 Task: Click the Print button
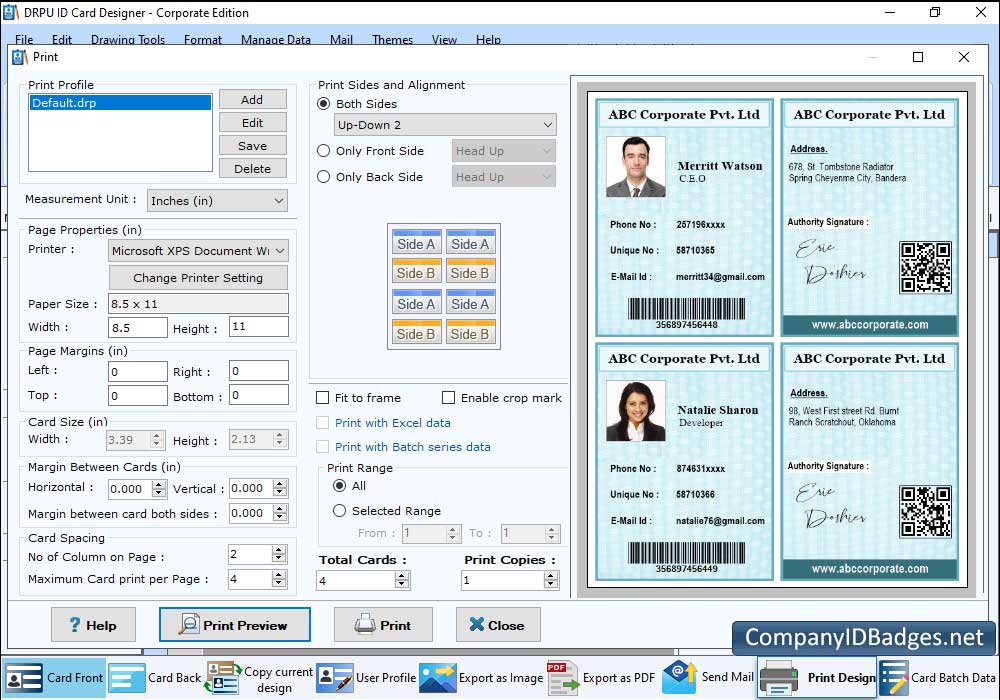click(x=383, y=625)
